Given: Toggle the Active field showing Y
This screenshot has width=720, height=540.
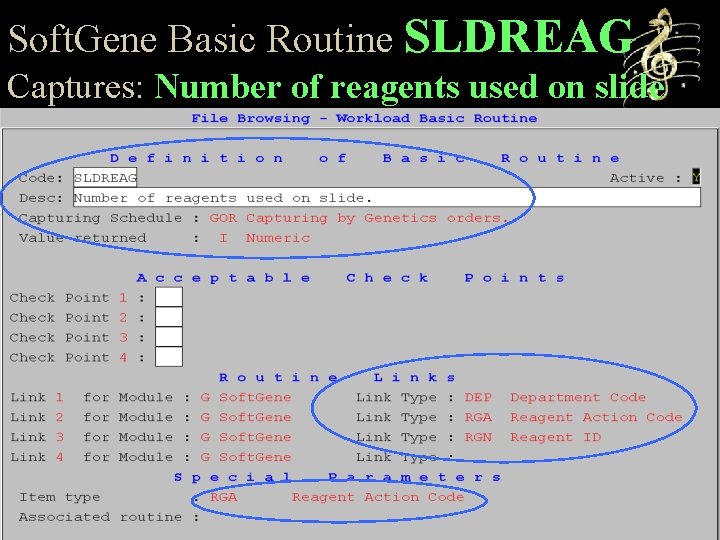Looking at the screenshot, I should (x=696, y=177).
